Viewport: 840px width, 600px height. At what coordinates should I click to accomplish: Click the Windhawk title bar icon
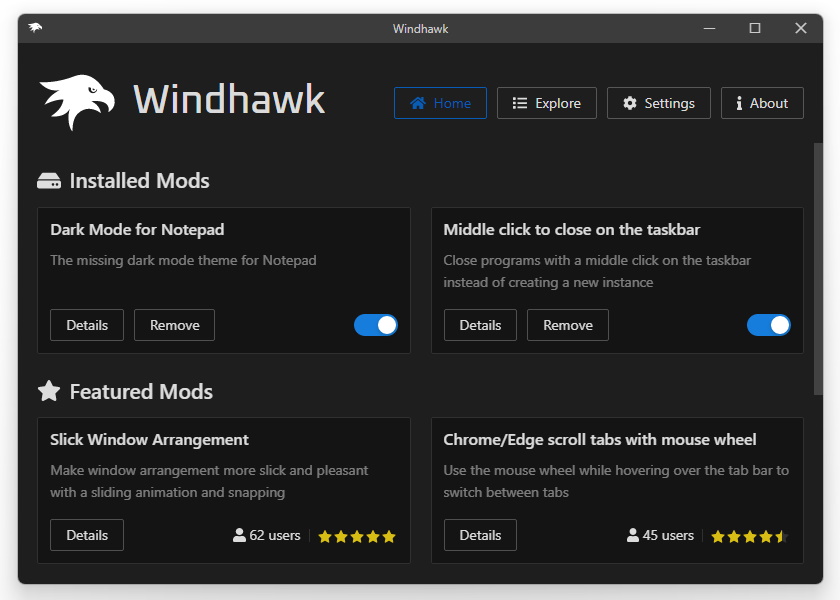click(x=36, y=29)
